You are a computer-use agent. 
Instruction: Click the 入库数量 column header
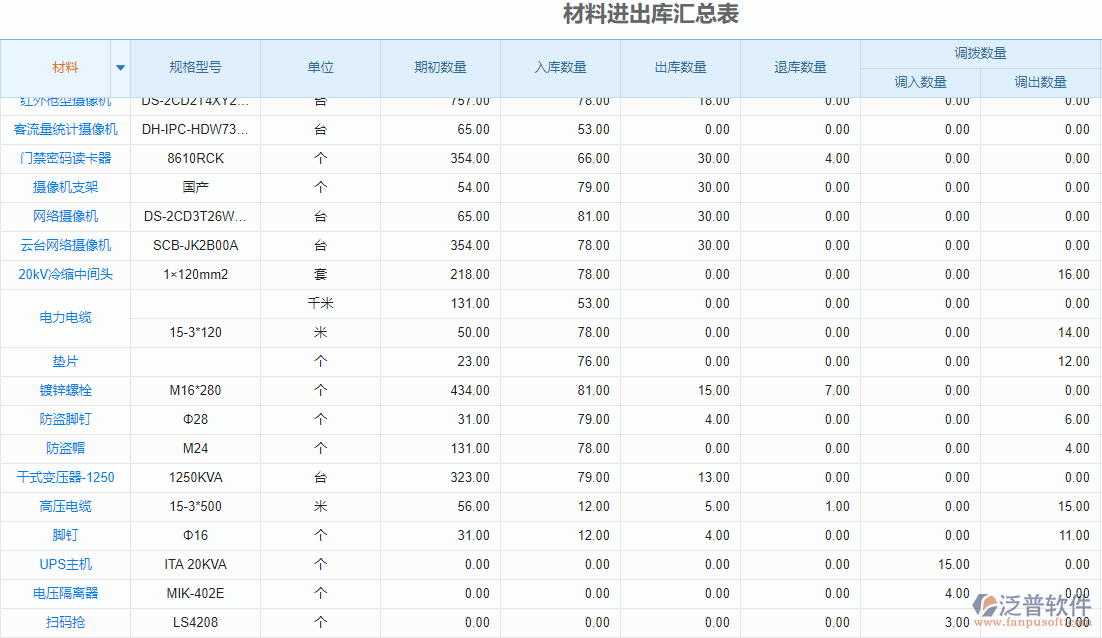[560, 65]
